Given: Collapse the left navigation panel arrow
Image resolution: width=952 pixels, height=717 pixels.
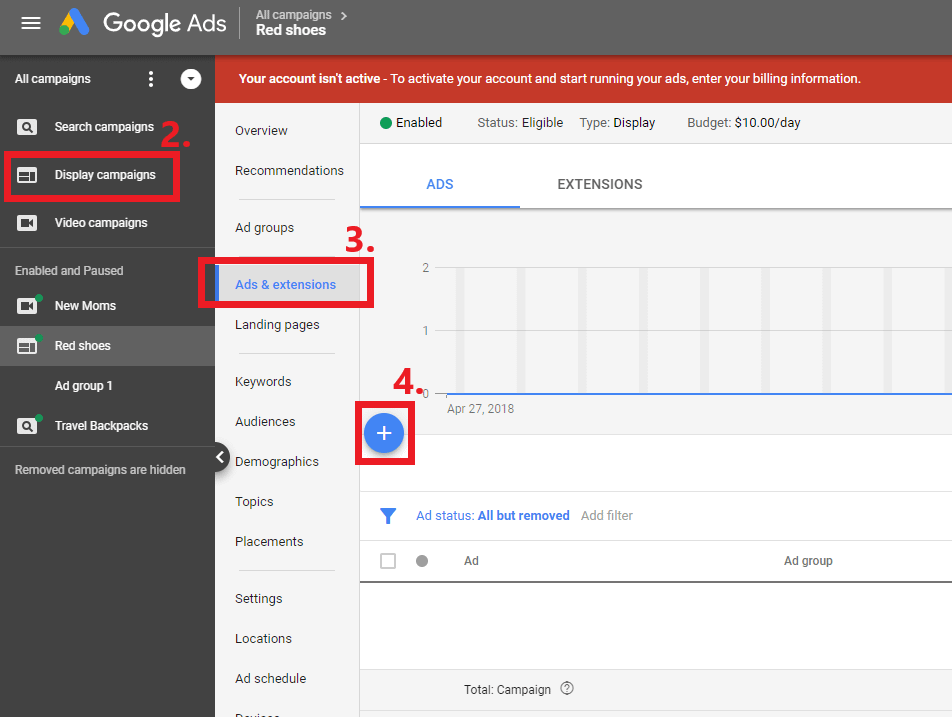Looking at the screenshot, I should (x=221, y=457).
